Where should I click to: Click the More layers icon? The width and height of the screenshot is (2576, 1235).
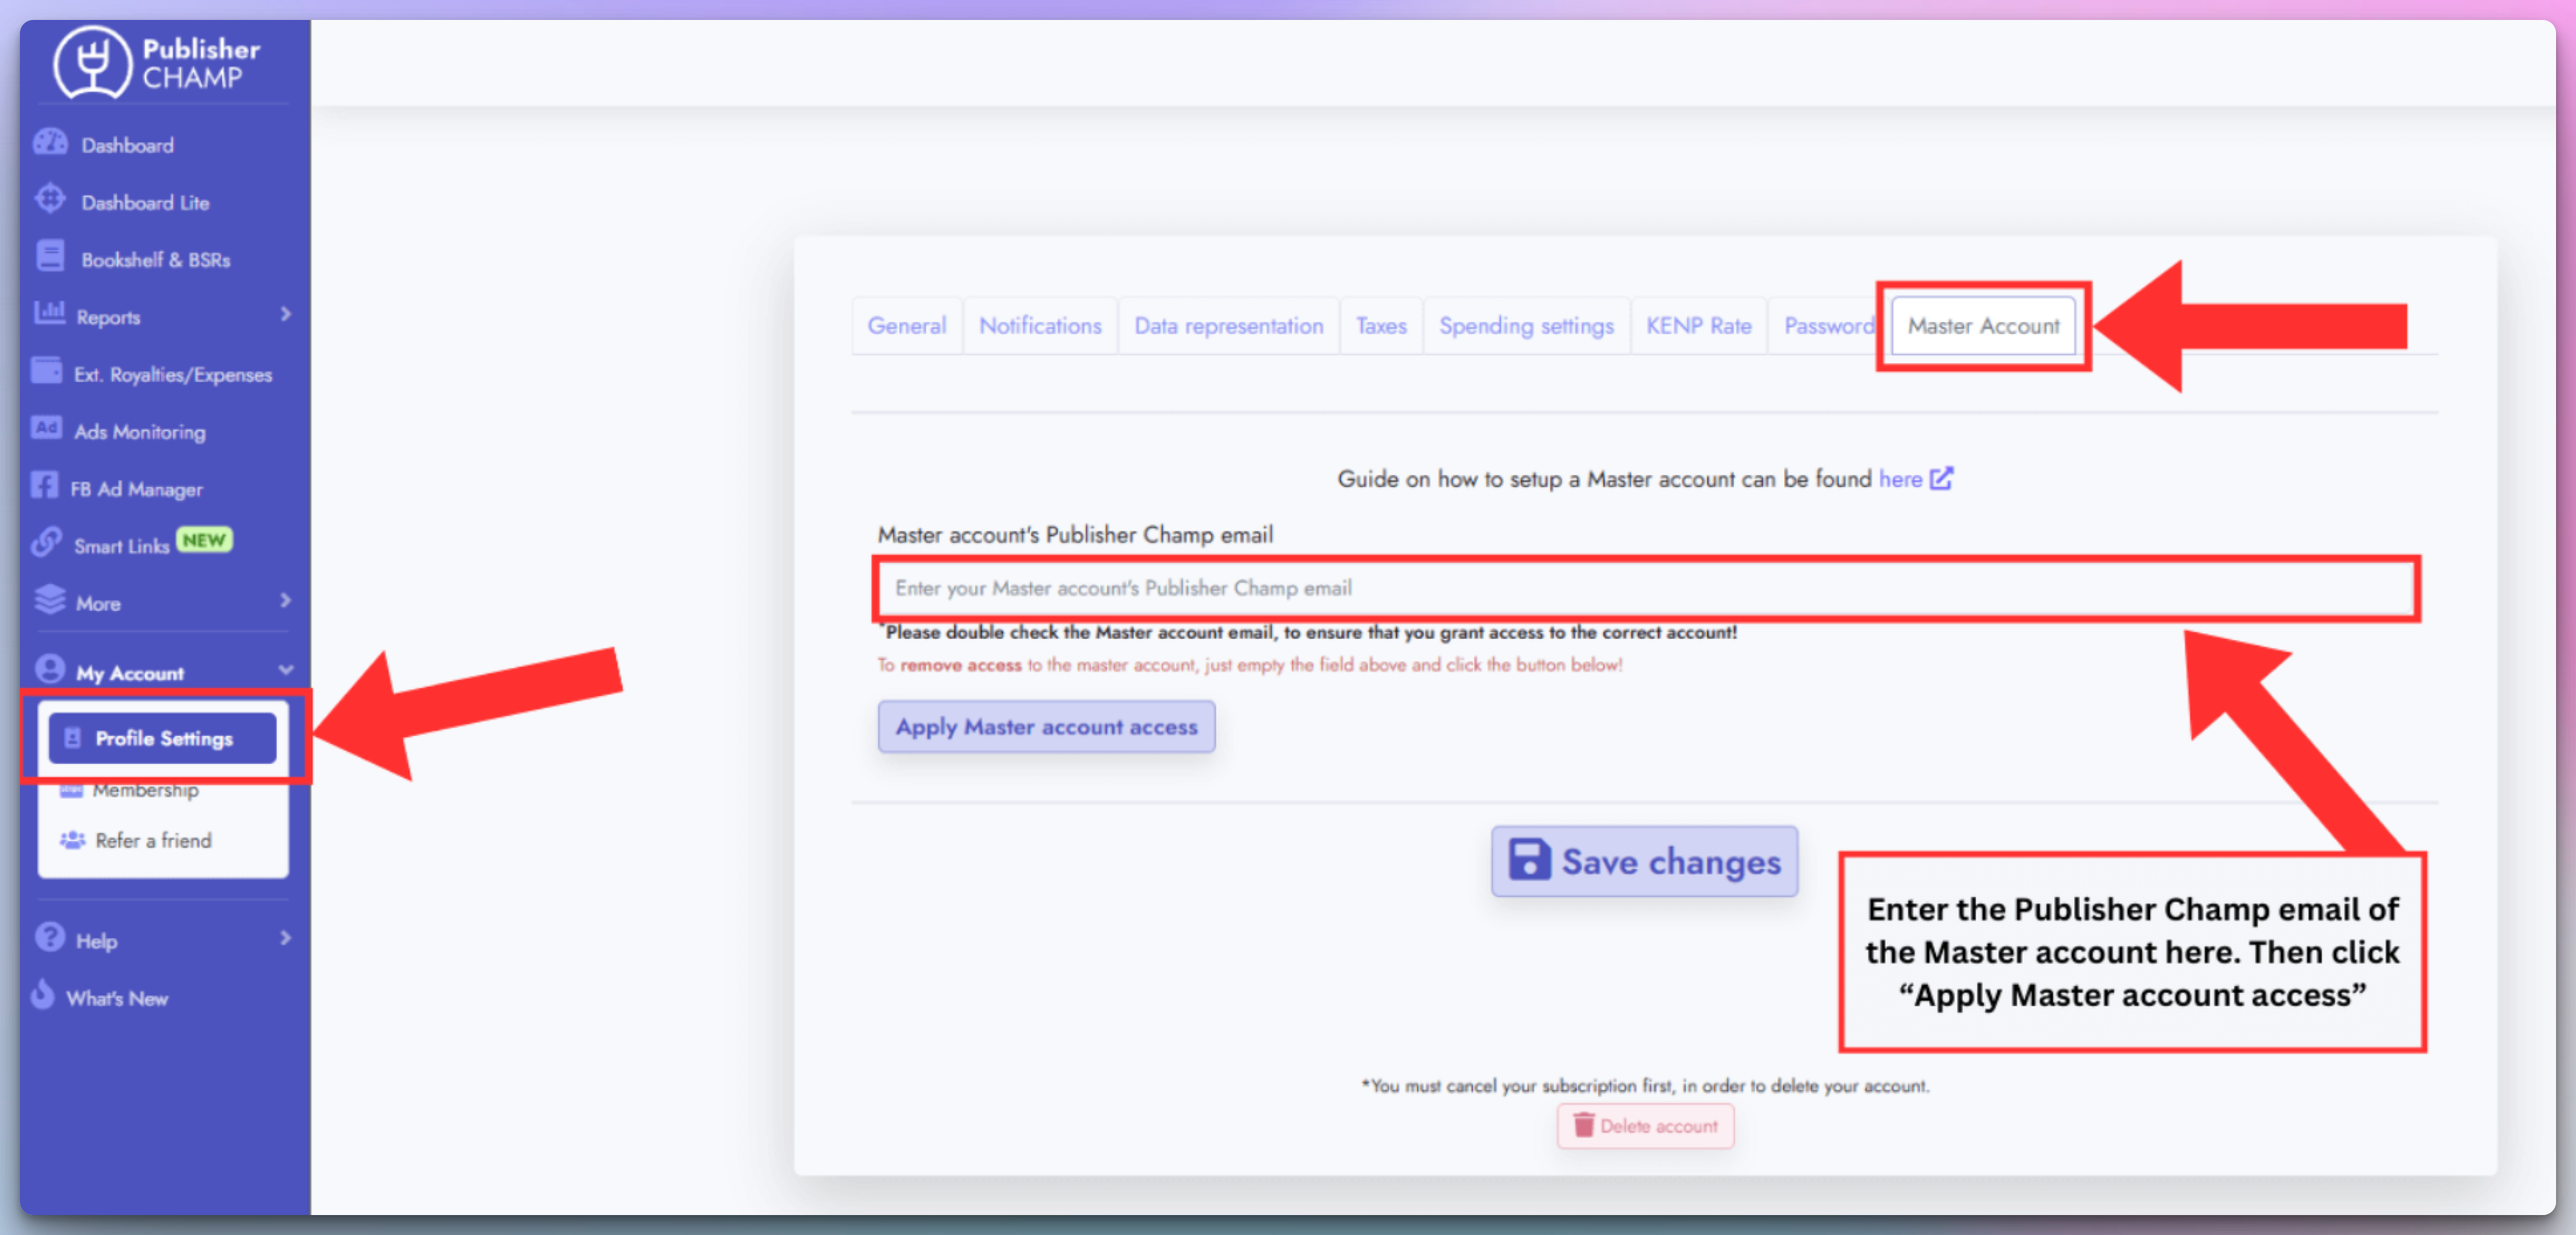49,600
